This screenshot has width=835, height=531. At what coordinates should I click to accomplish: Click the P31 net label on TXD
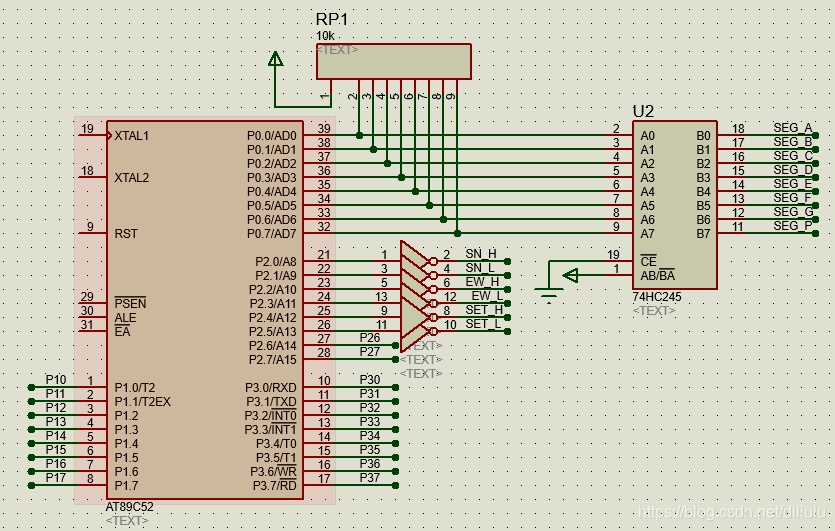pos(370,394)
